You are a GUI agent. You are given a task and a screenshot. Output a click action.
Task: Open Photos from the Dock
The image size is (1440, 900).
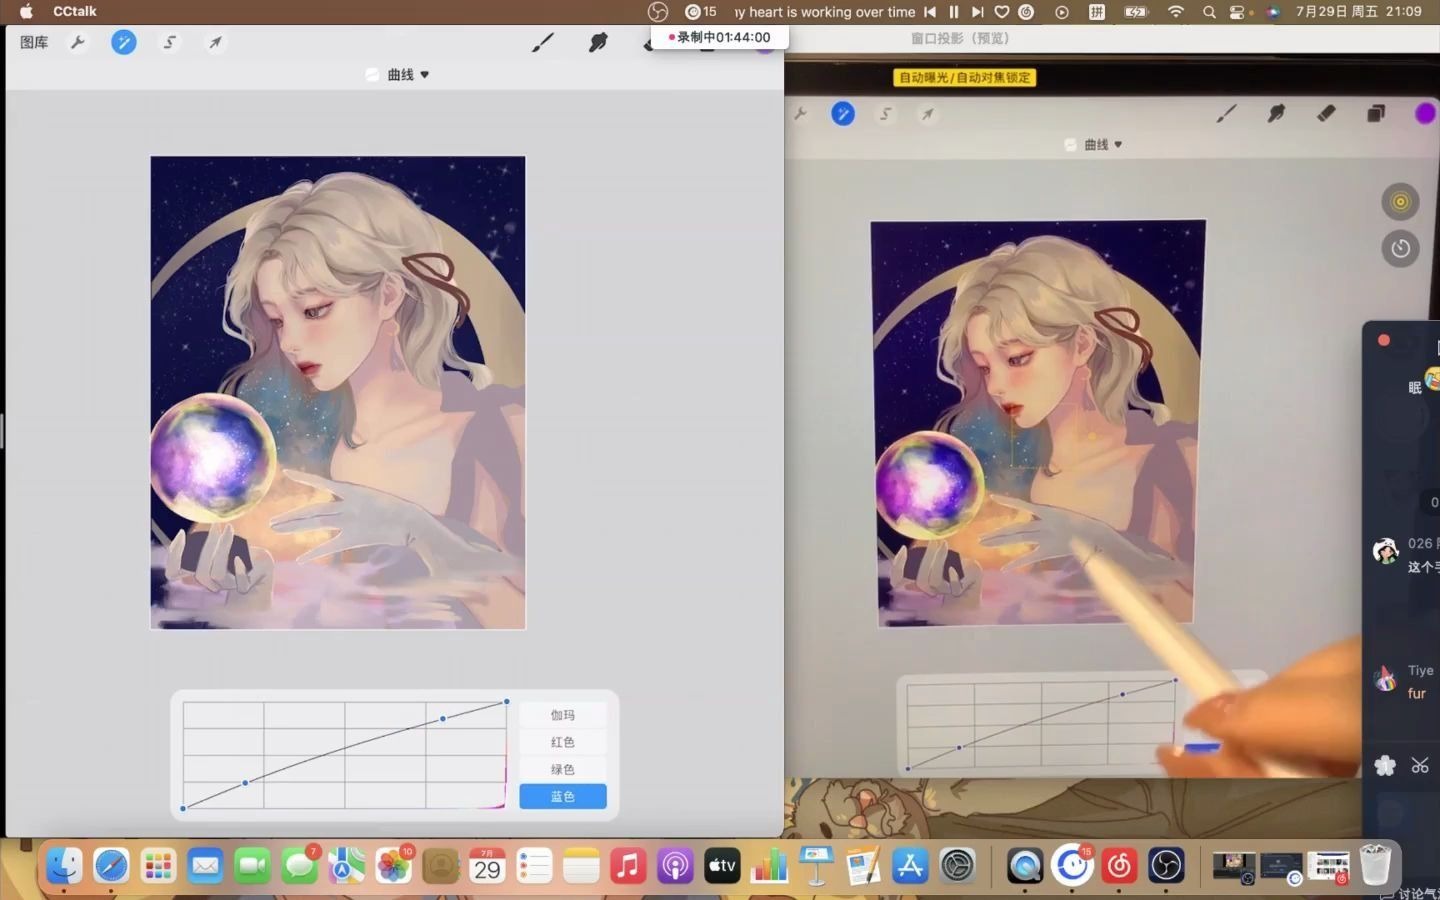tap(394, 866)
